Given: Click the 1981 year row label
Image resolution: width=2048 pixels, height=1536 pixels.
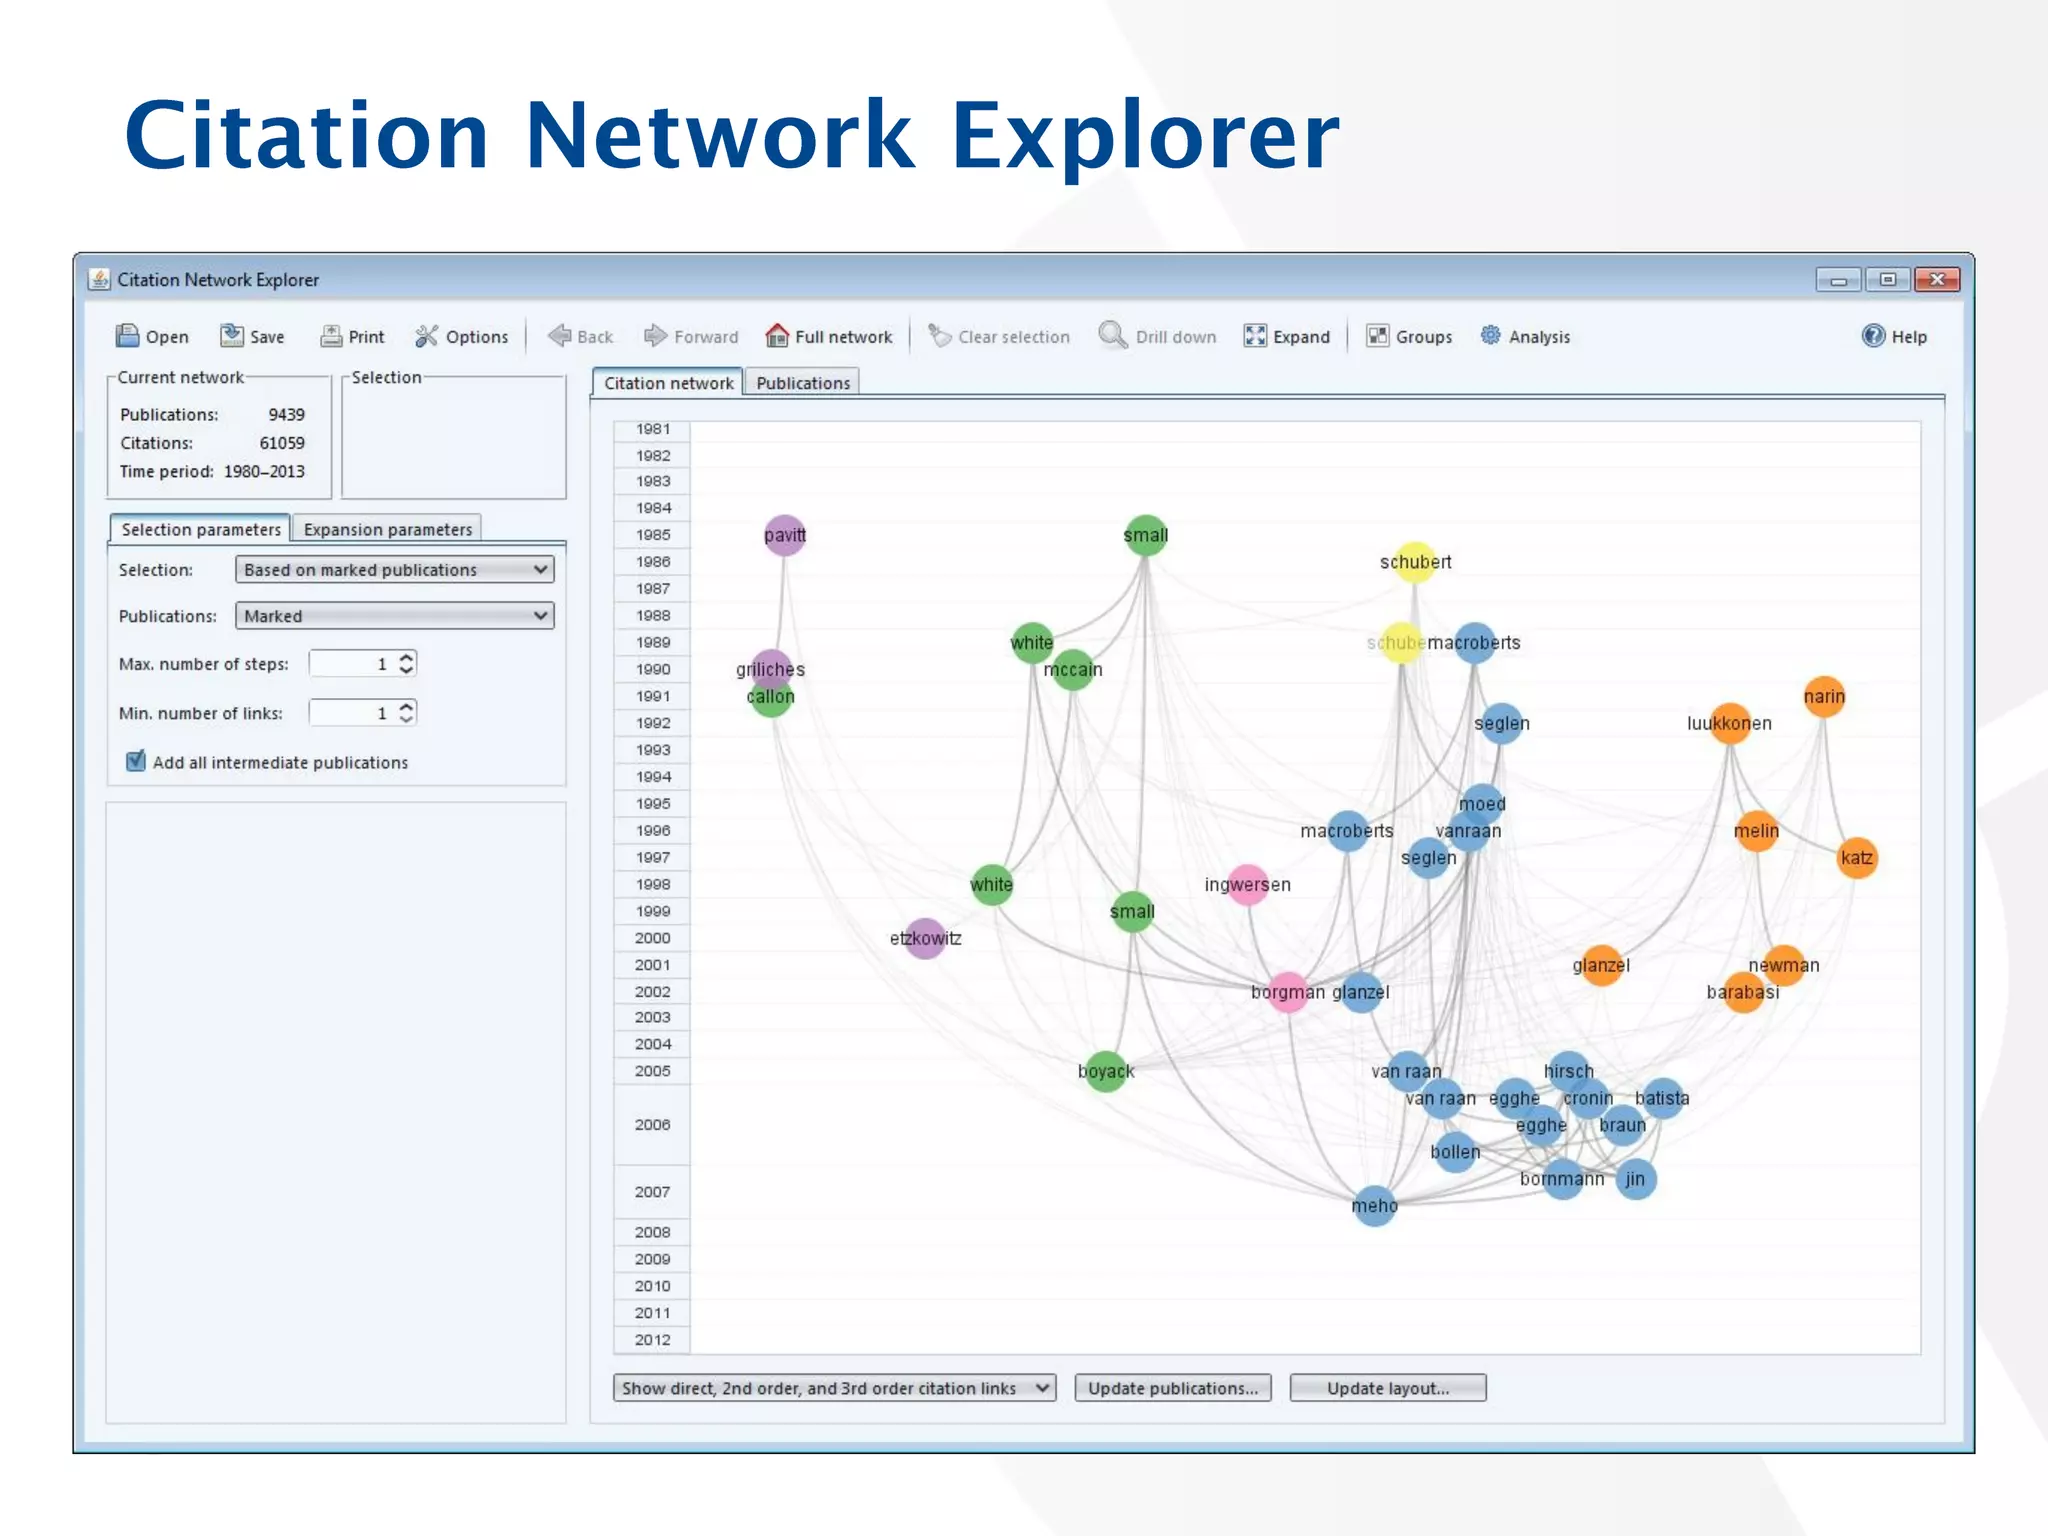Looking at the screenshot, I should point(652,429).
